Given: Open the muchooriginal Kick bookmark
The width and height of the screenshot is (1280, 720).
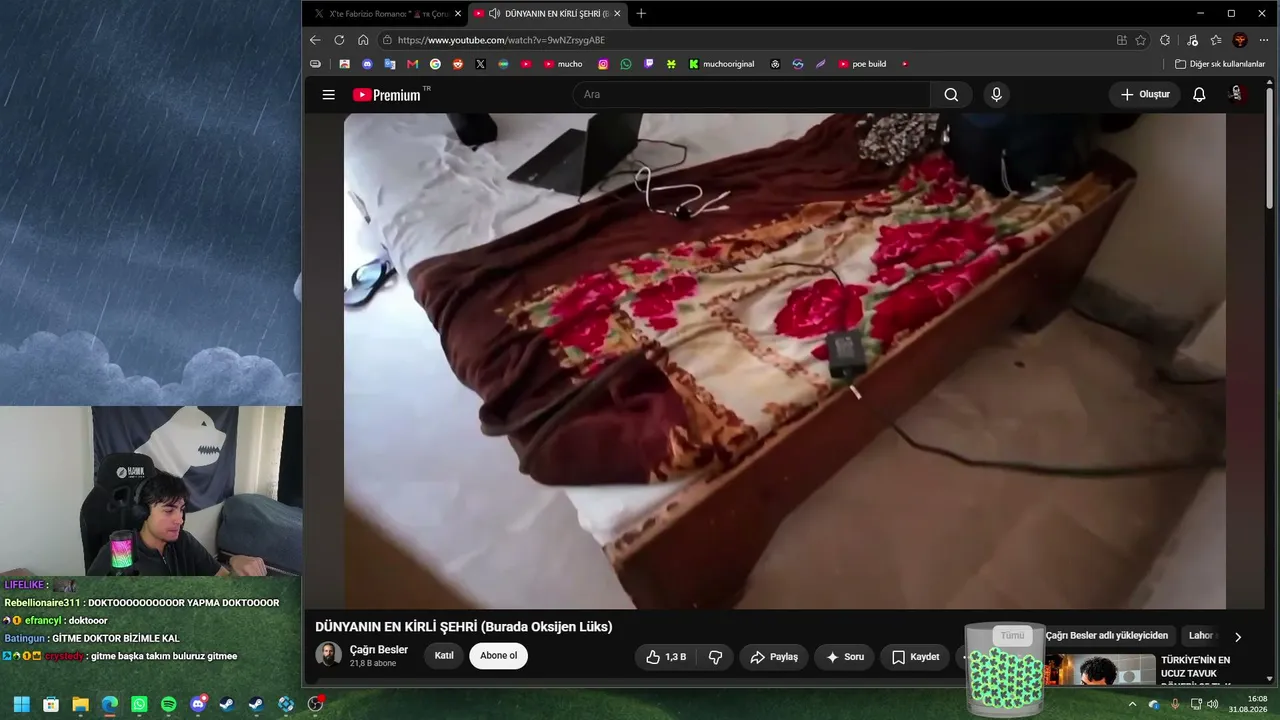Looking at the screenshot, I should click(721, 64).
